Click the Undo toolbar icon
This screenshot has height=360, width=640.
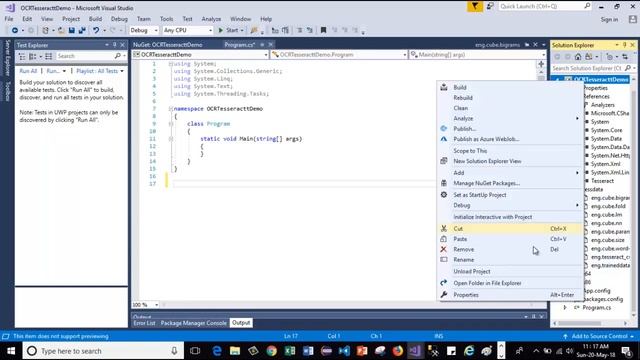(x=96, y=30)
